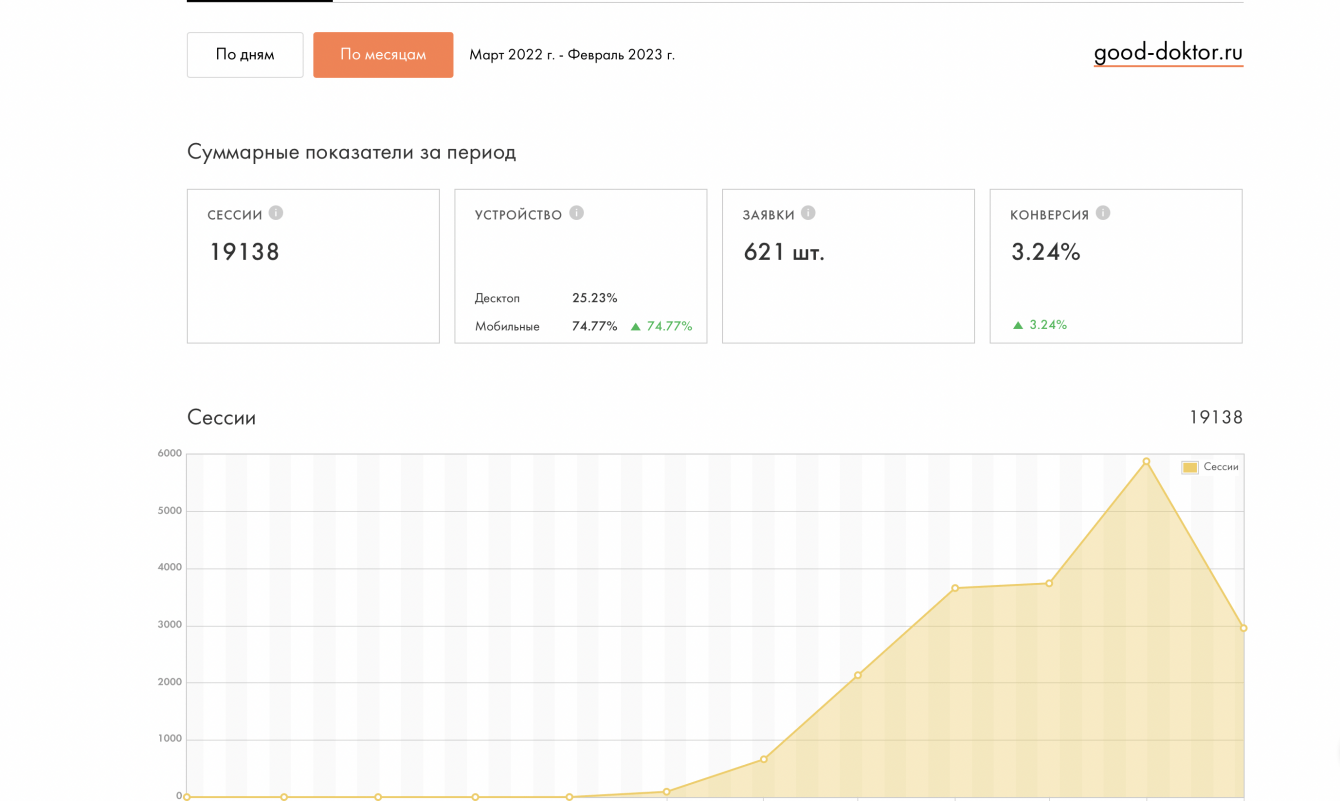Click the 6000 y-axis label

pyautogui.click(x=170, y=454)
